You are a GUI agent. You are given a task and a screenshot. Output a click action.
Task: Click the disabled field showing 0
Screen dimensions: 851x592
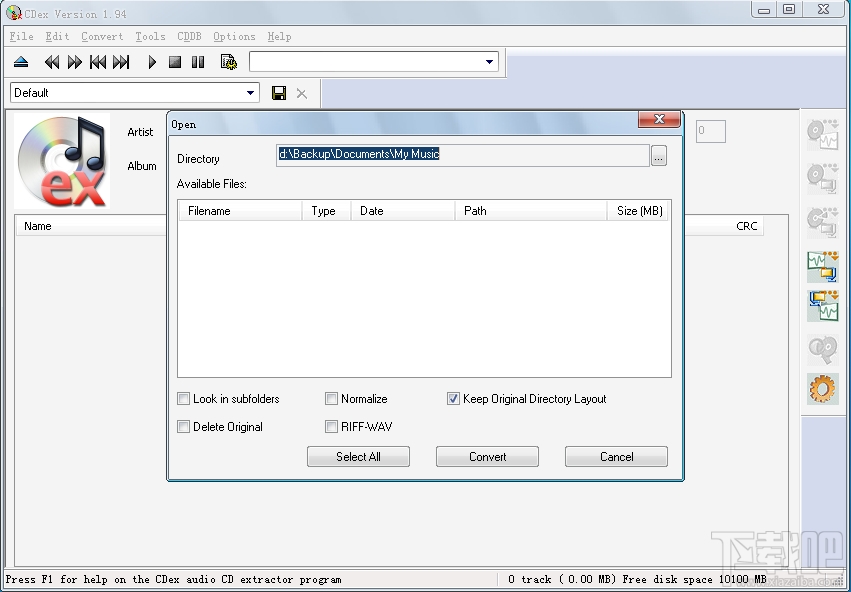(x=710, y=131)
